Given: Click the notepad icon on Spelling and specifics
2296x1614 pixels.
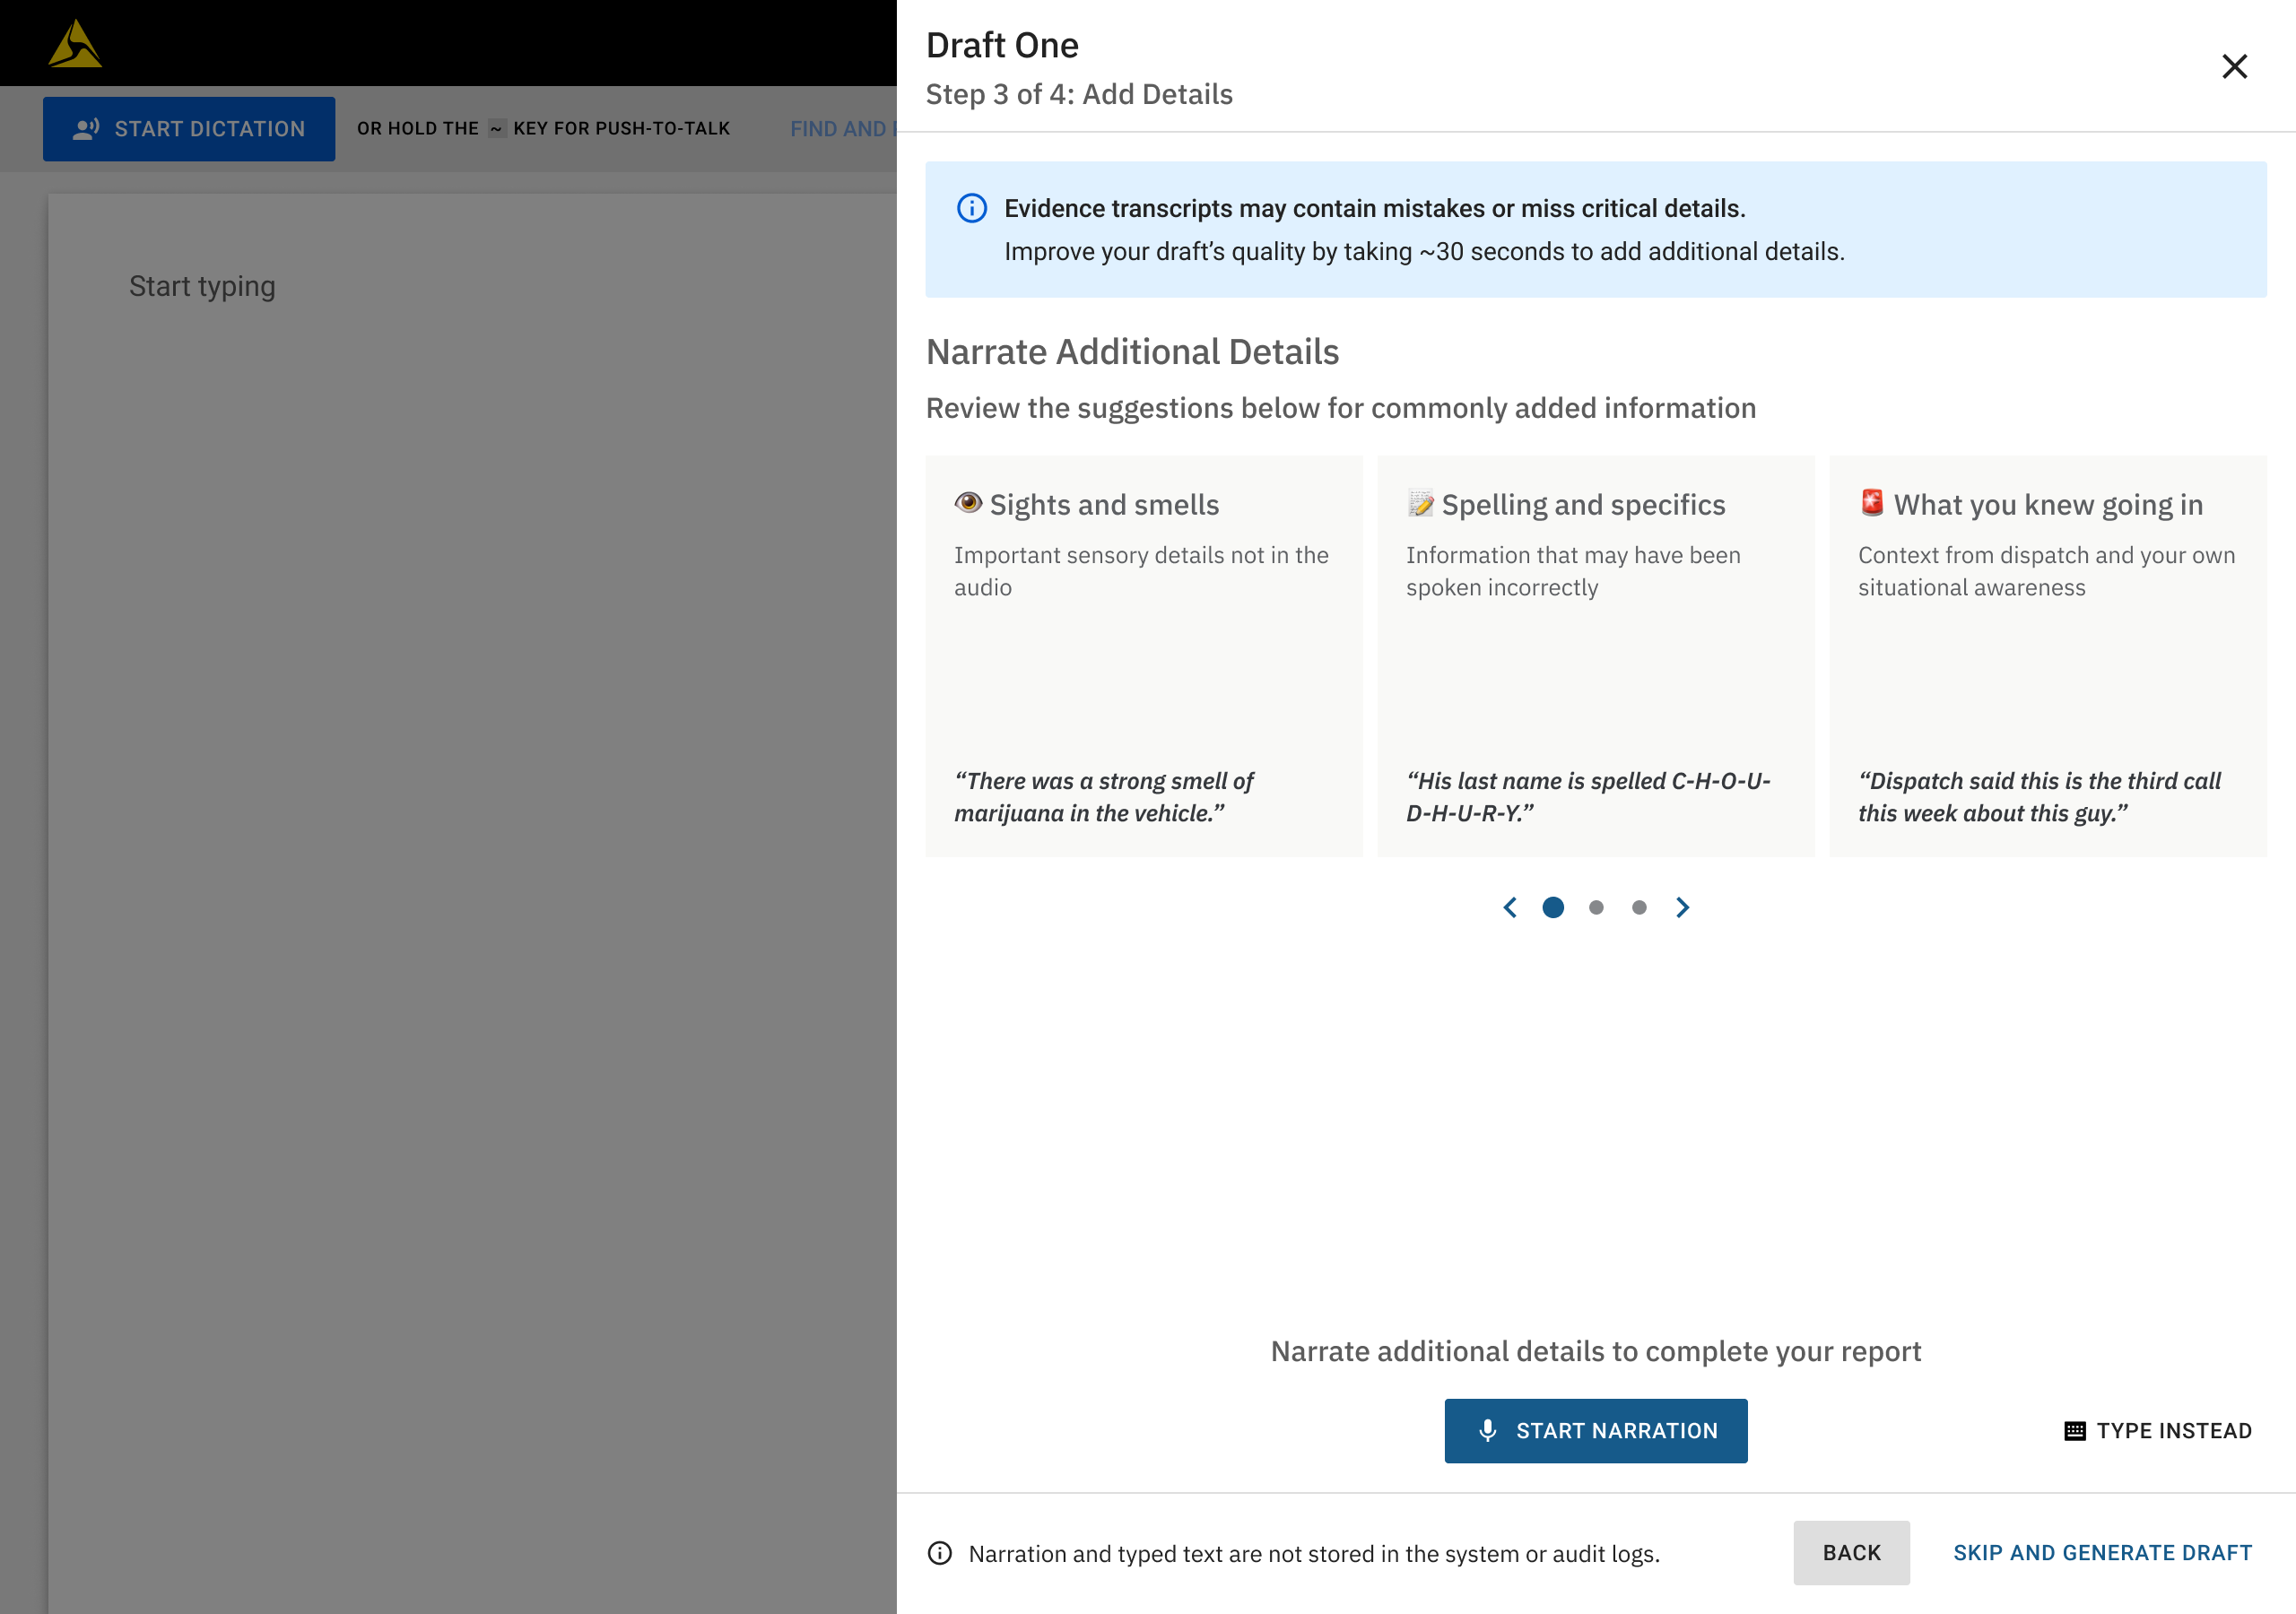Looking at the screenshot, I should [1420, 503].
